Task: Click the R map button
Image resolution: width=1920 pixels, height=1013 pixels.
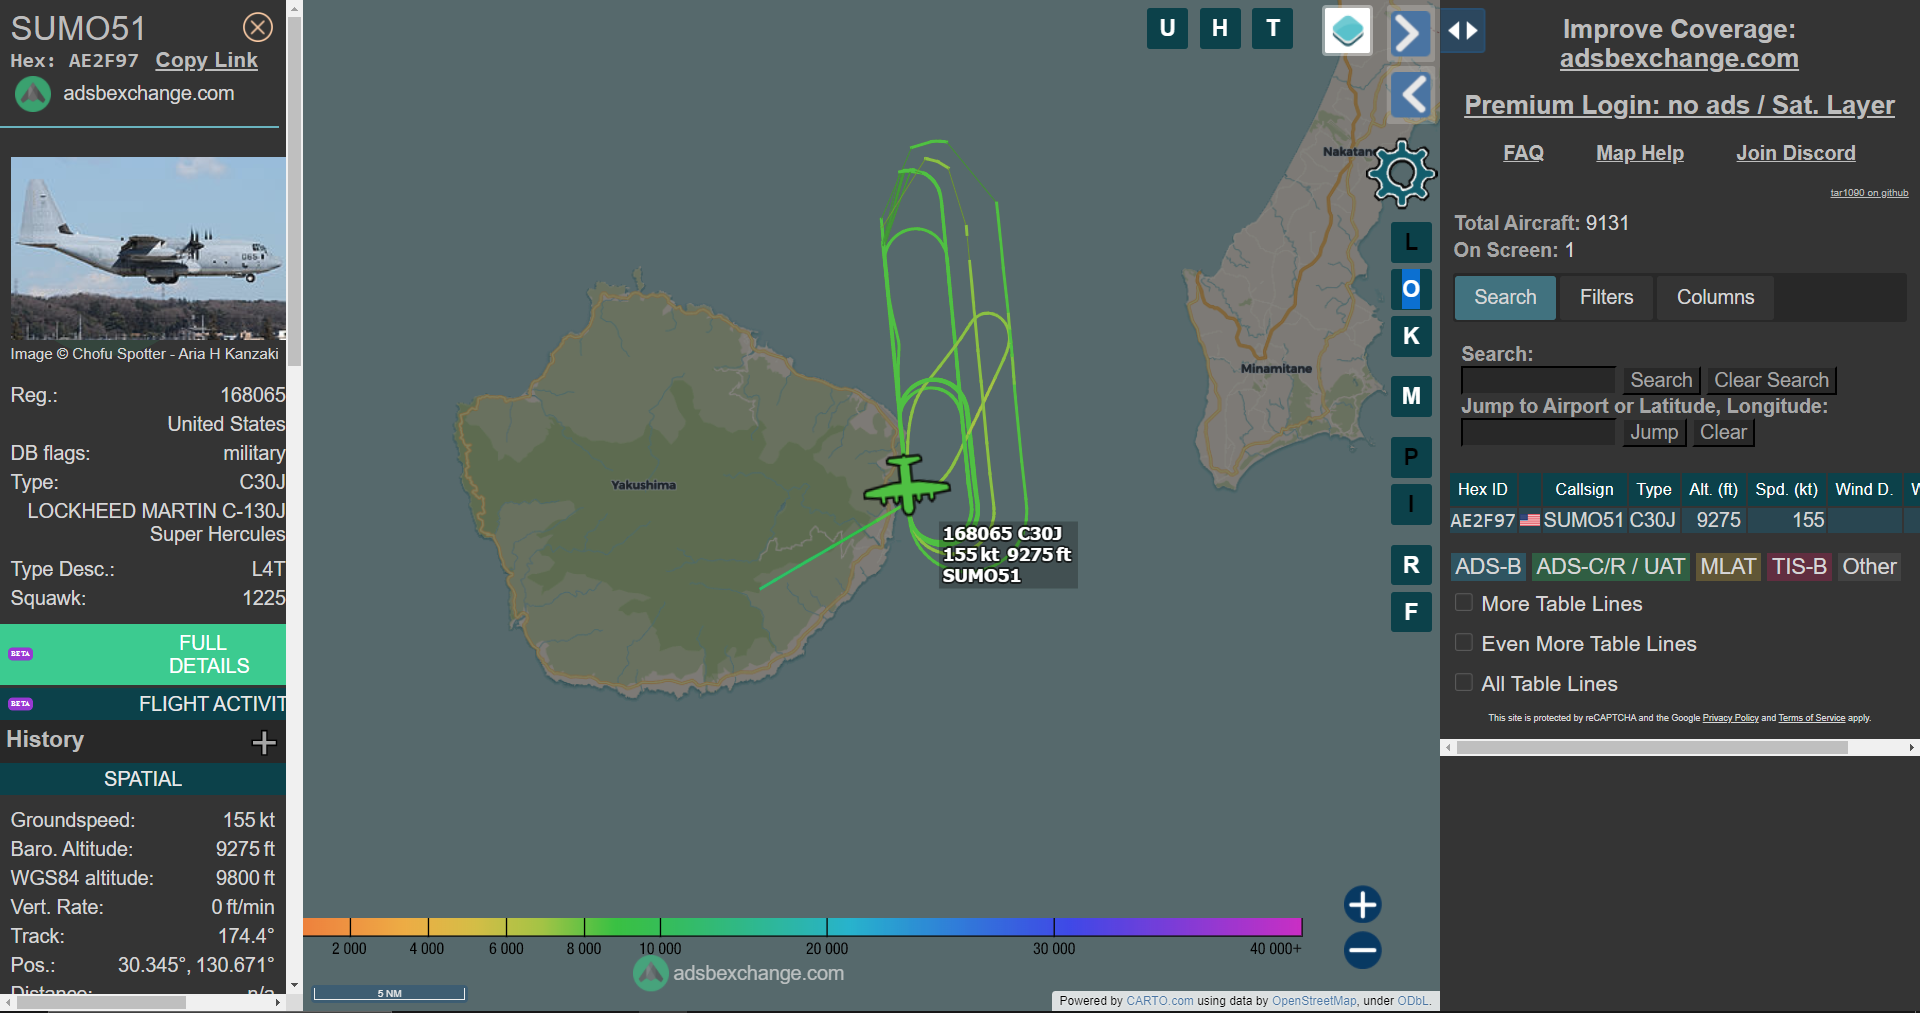Action: point(1411,565)
